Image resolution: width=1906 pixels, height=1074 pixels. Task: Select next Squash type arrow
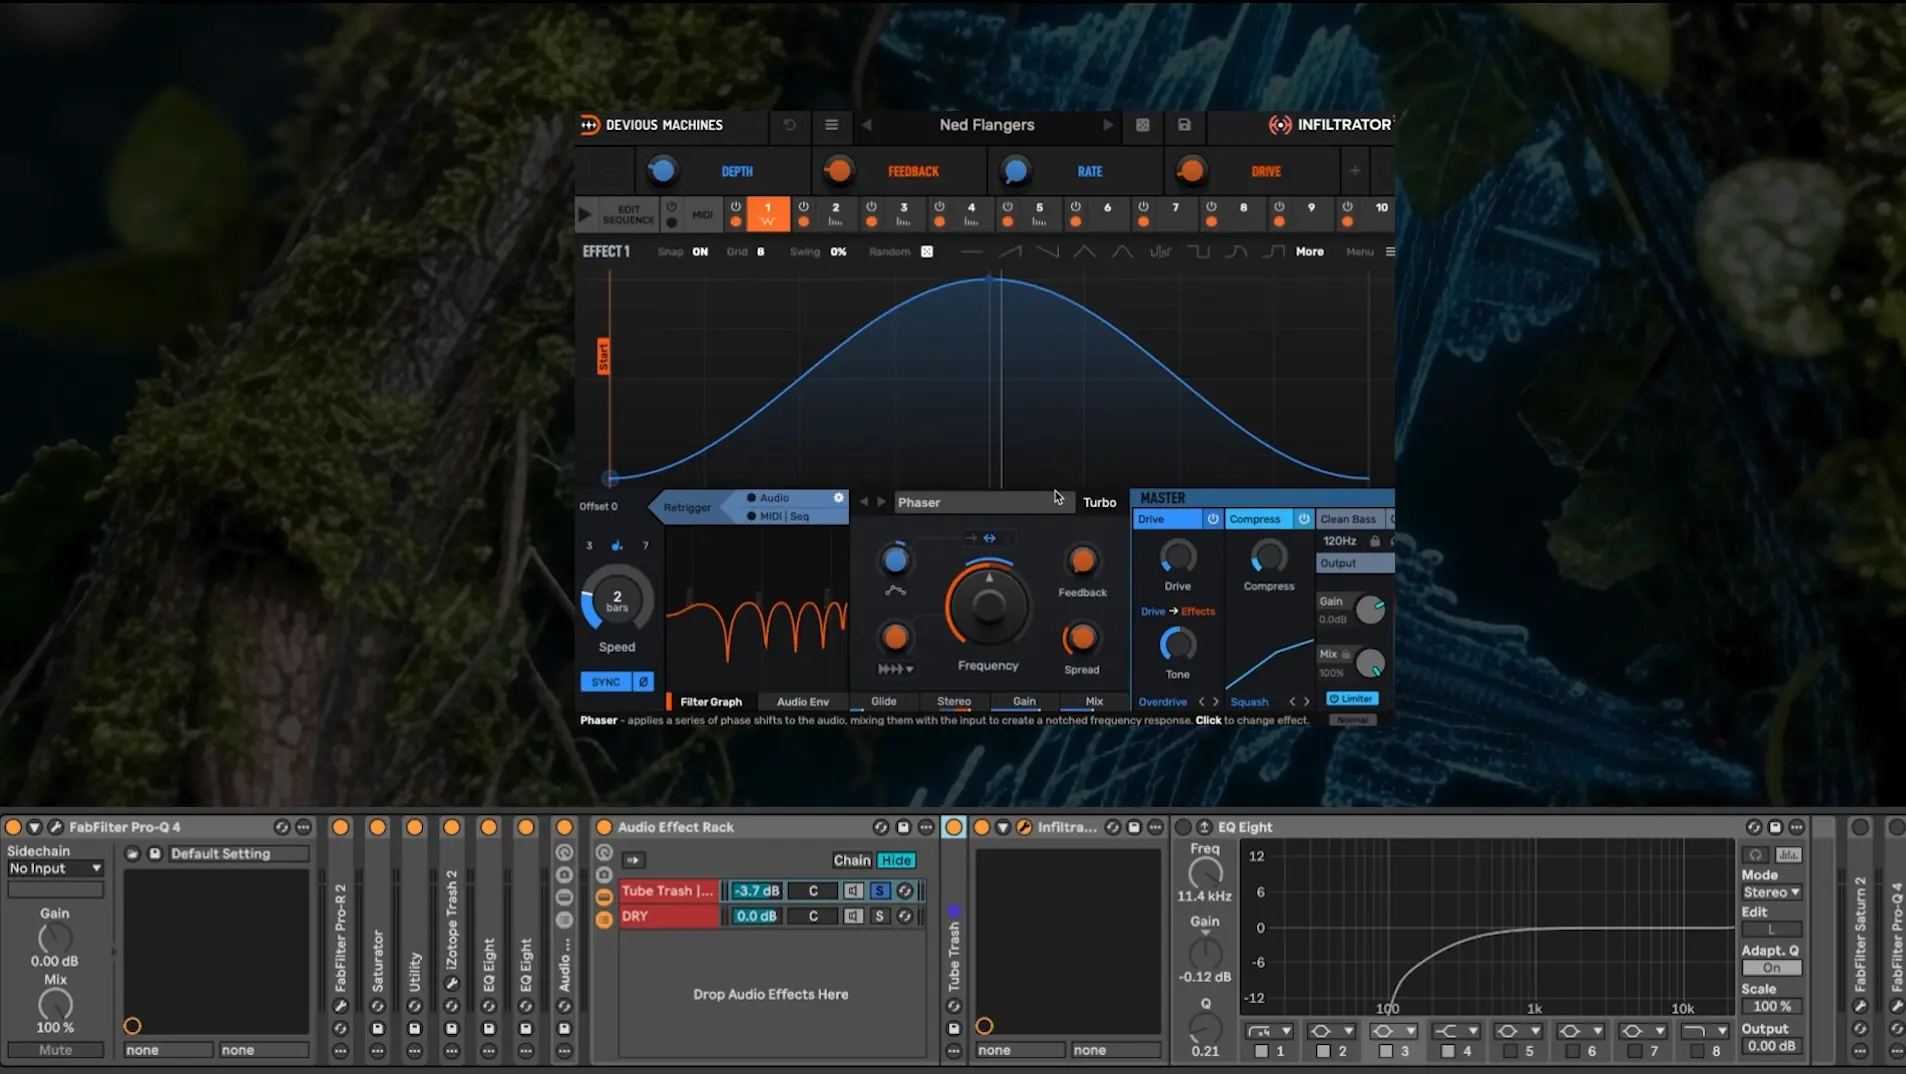tap(1306, 702)
